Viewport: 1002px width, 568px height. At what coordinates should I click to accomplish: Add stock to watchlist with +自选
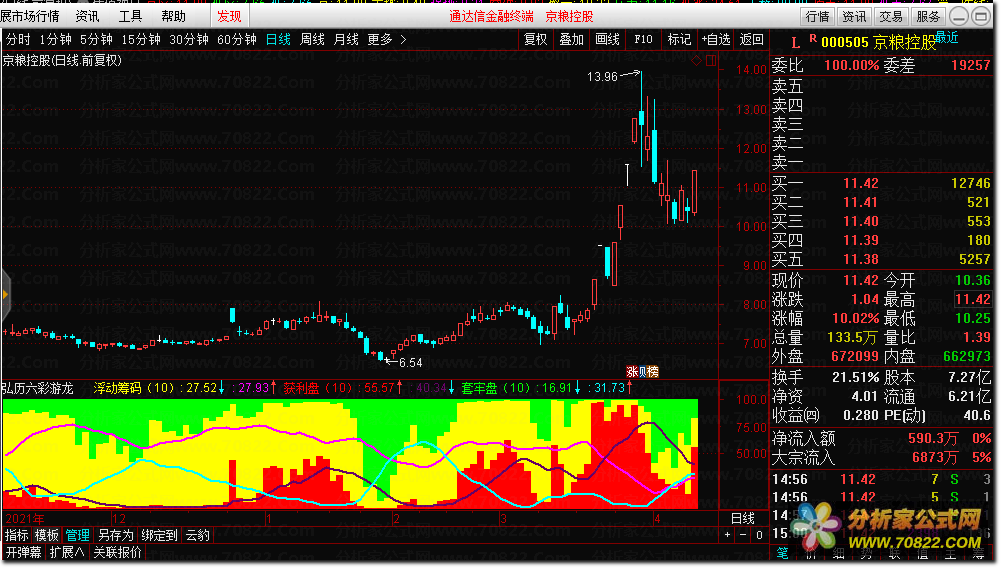[x=716, y=40]
